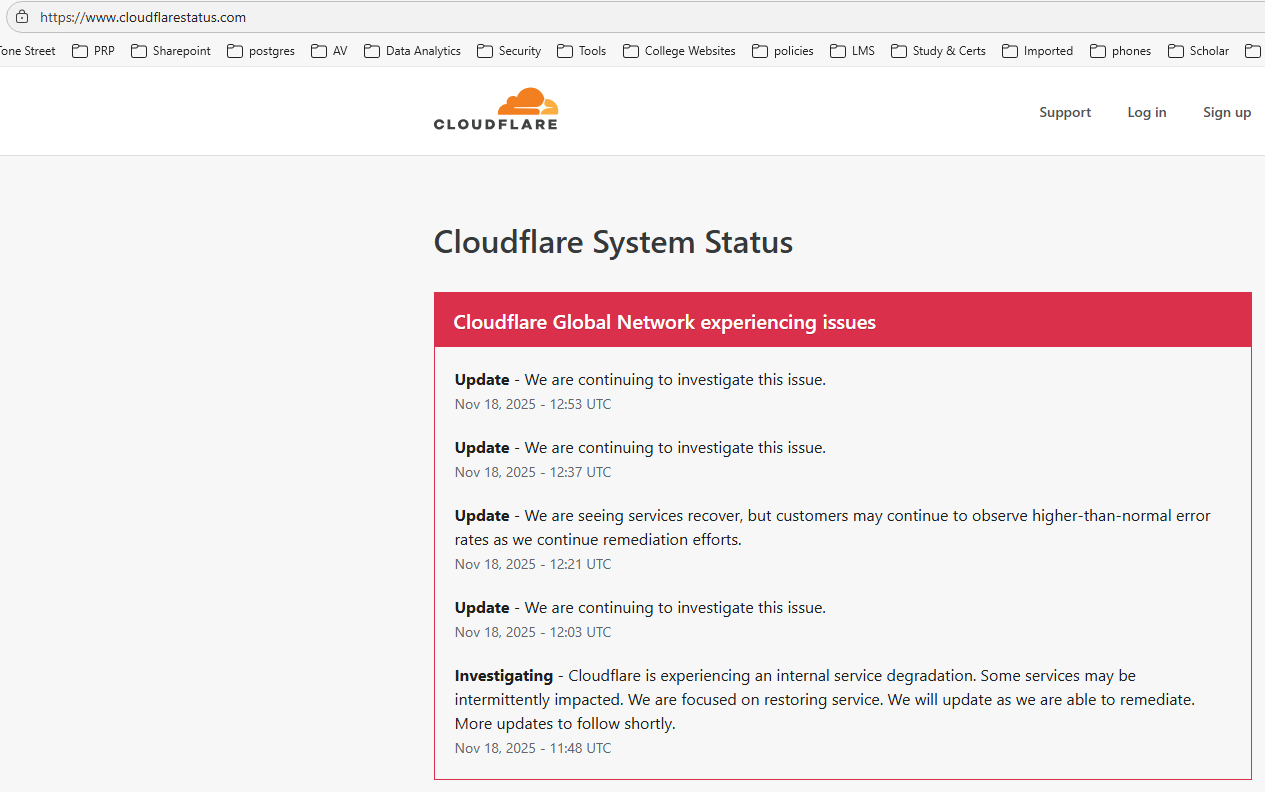Click the Investigating status label
This screenshot has width=1265, height=792.
click(504, 675)
